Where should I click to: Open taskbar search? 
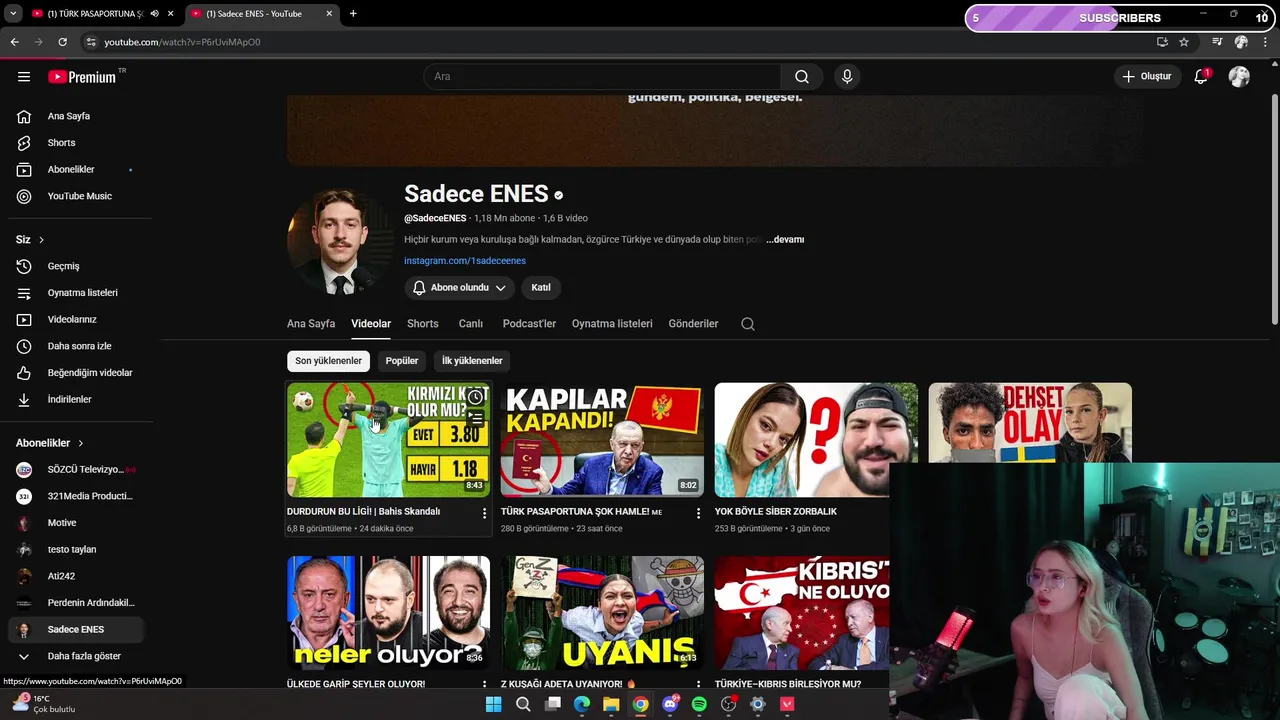[x=523, y=704]
